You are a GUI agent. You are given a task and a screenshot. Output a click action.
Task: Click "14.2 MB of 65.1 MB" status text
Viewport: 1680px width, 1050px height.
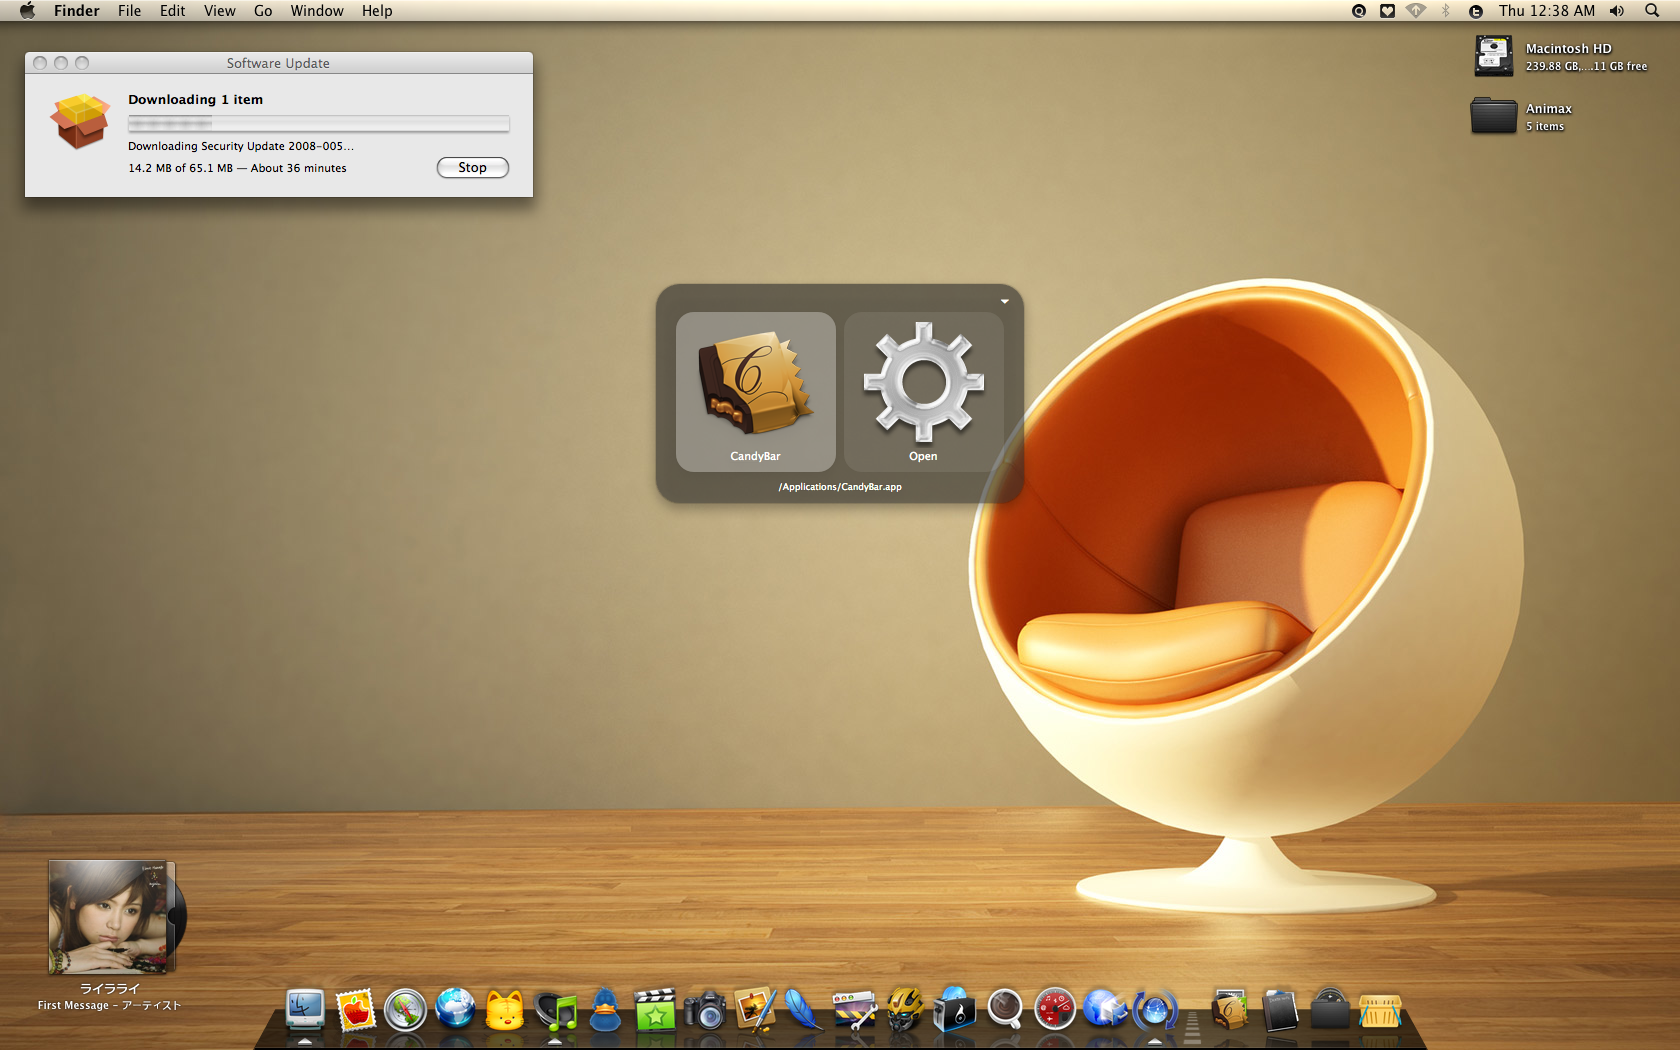(180, 168)
